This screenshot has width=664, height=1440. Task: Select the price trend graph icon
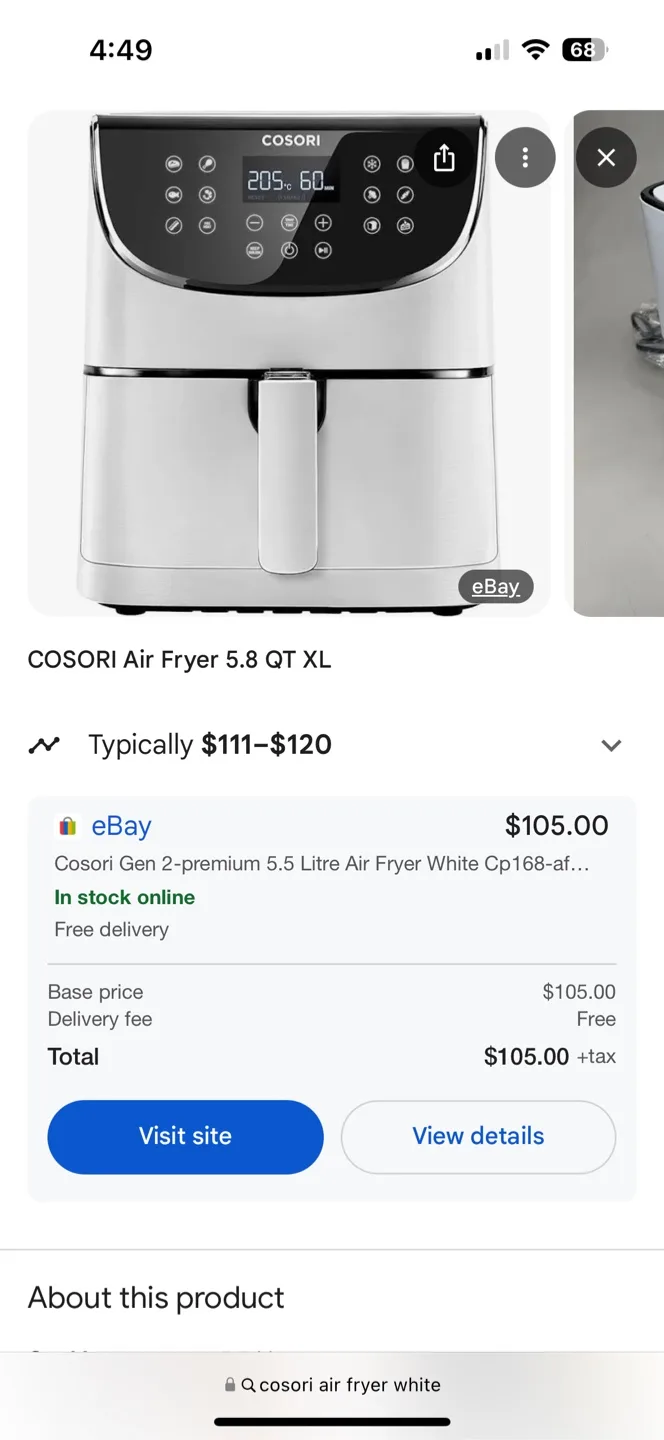point(45,744)
